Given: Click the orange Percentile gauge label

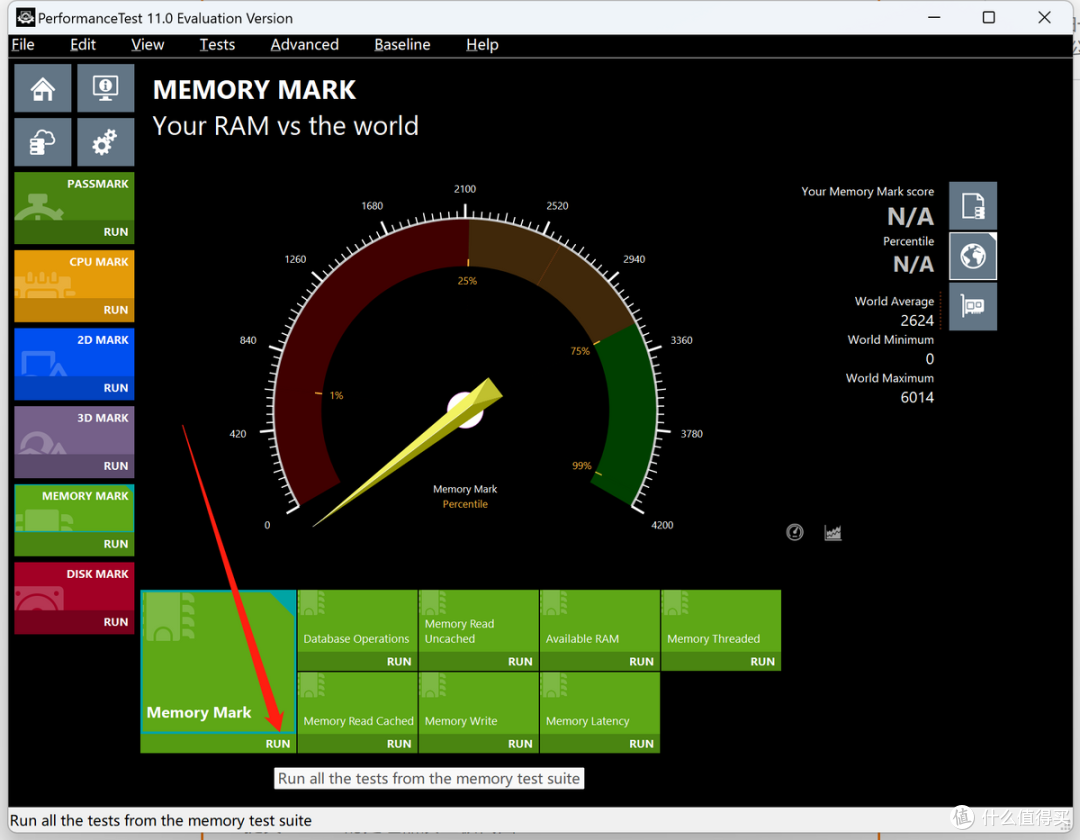Looking at the screenshot, I should pos(465,504).
